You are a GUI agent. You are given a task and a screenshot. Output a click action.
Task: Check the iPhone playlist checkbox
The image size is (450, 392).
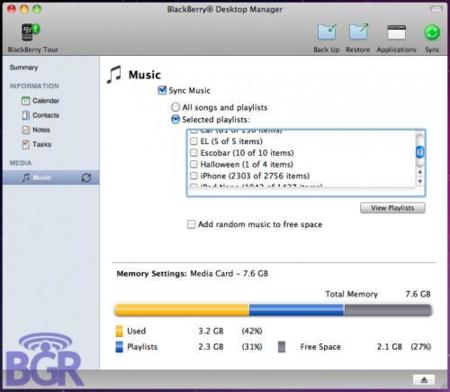(194, 175)
